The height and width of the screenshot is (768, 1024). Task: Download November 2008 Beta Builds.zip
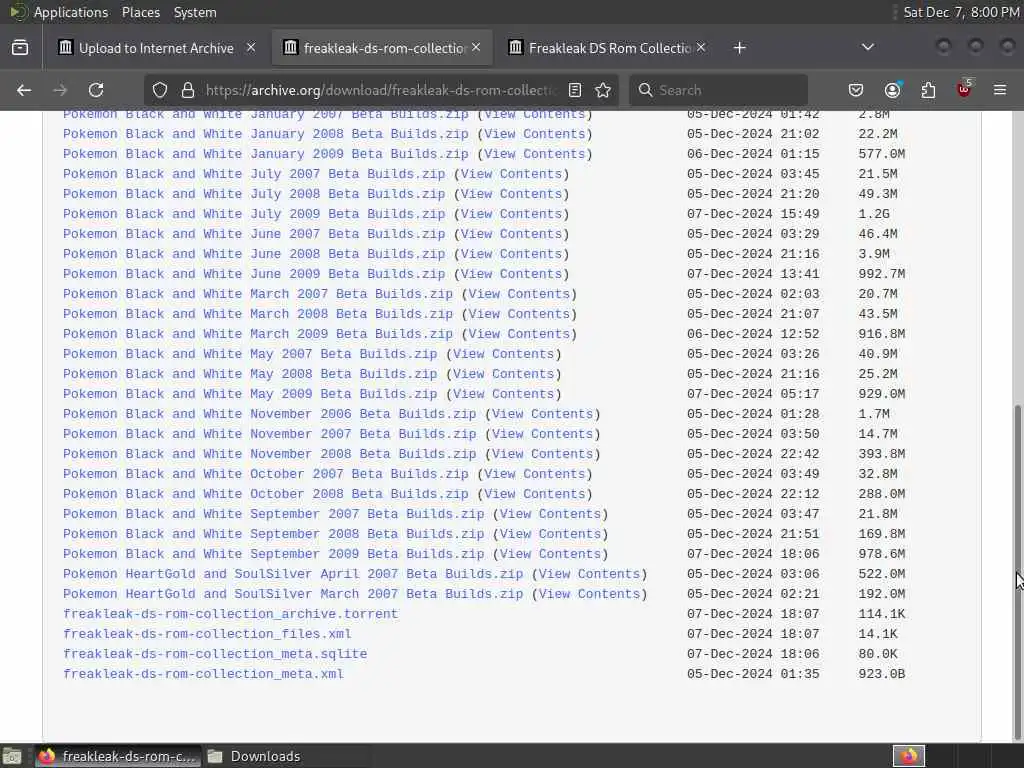click(x=270, y=454)
